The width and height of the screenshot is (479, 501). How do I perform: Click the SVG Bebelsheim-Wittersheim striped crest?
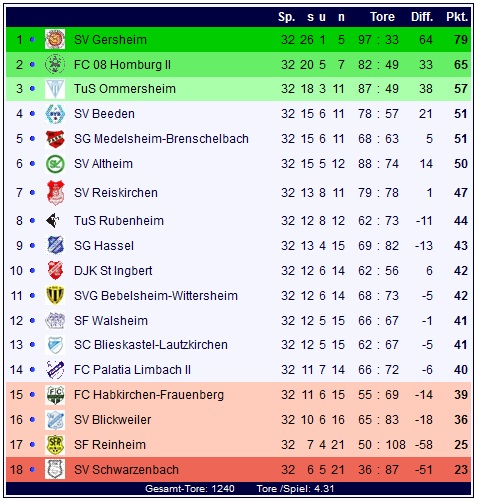[55, 295]
